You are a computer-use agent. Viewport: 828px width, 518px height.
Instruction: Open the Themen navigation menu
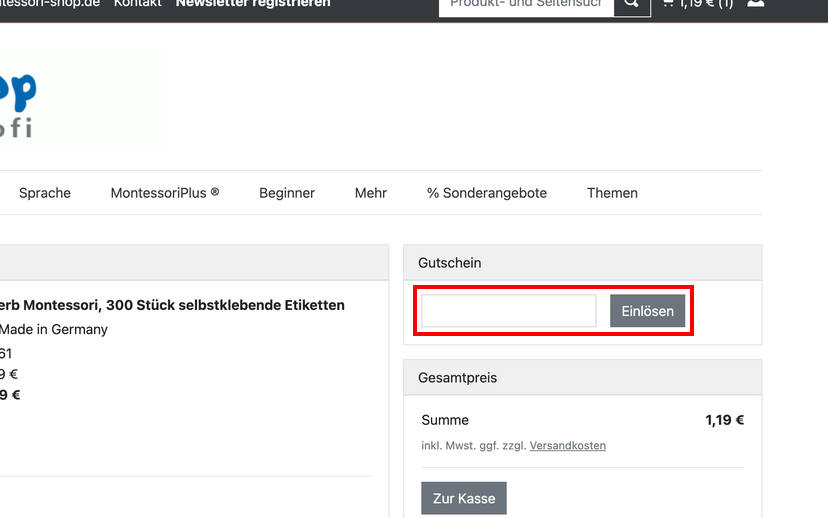click(612, 193)
